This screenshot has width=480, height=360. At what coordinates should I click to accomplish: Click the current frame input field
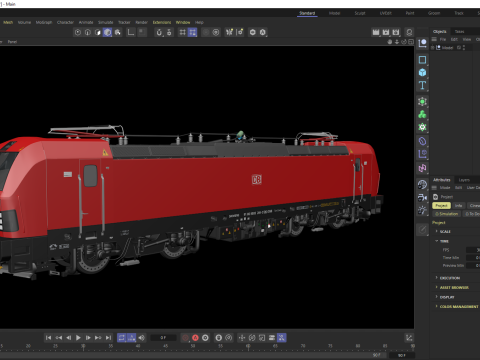163,338
